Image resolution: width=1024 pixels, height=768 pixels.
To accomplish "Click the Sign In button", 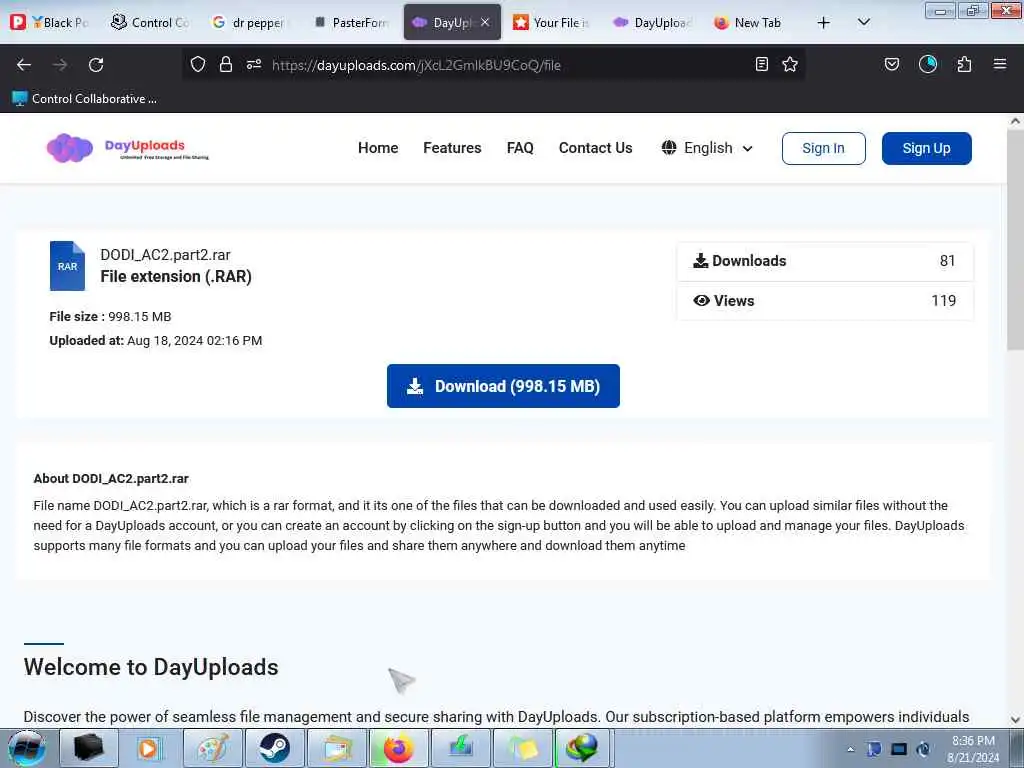I will (824, 148).
